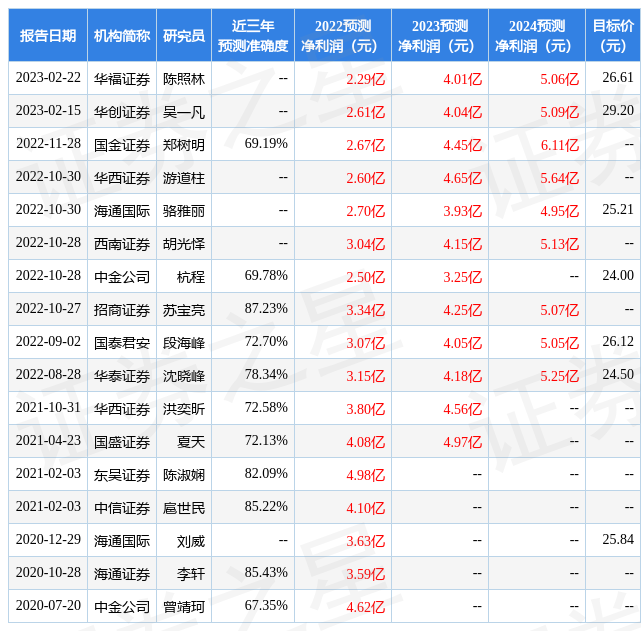
Task: Select the date 2023-02-22
Action: (x=48, y=78)
